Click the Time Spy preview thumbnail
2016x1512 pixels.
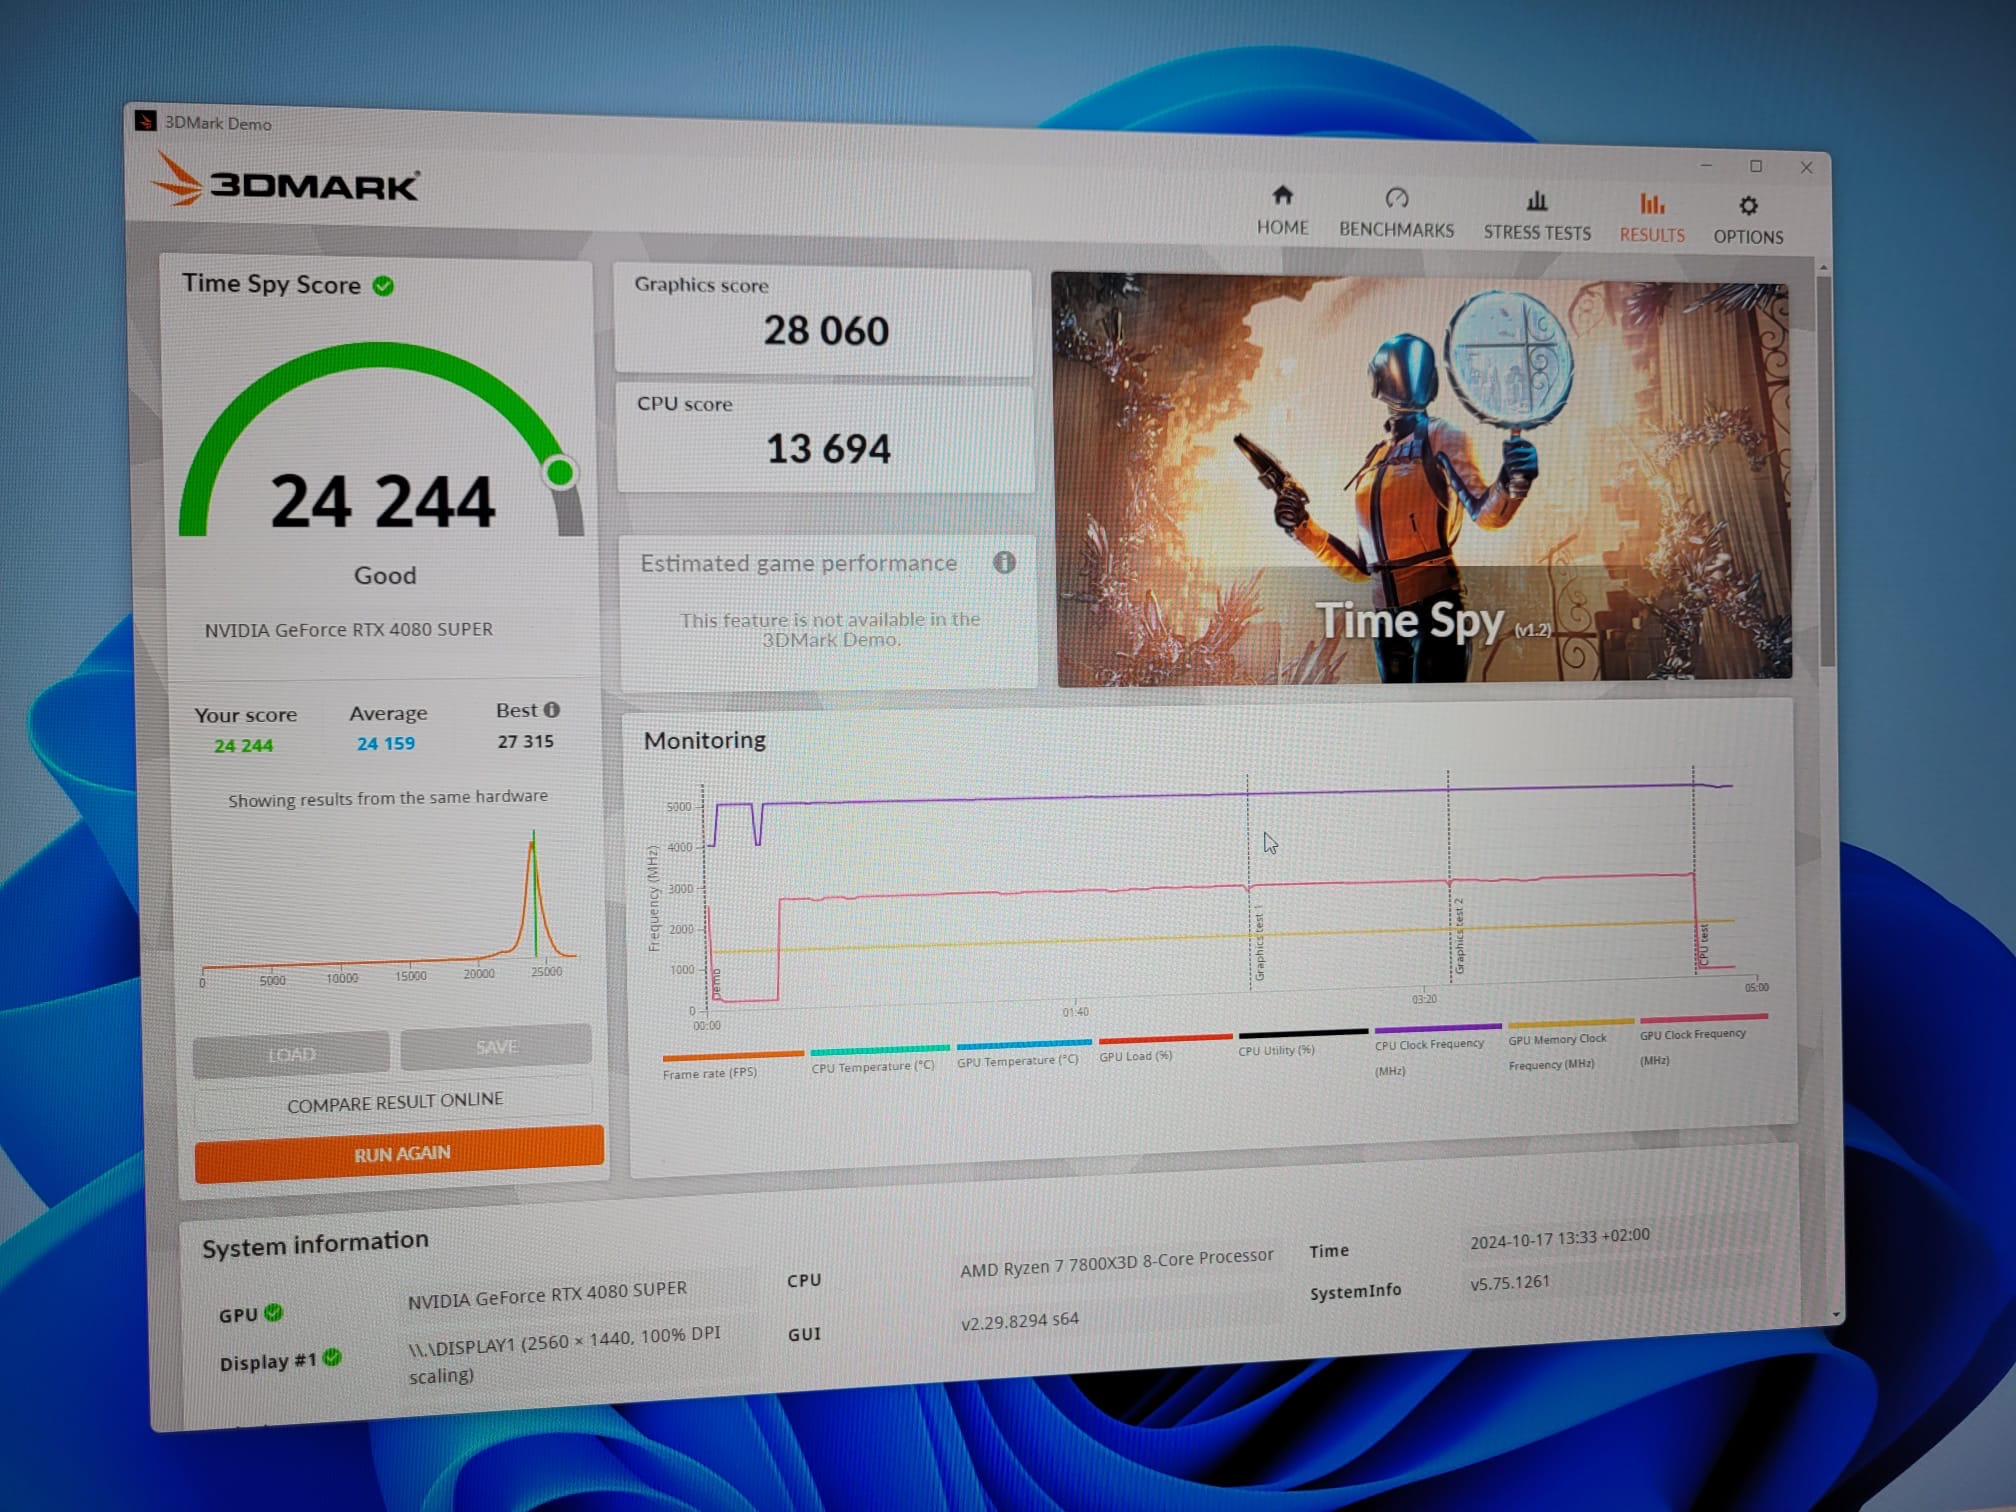tap(1422, 480)
